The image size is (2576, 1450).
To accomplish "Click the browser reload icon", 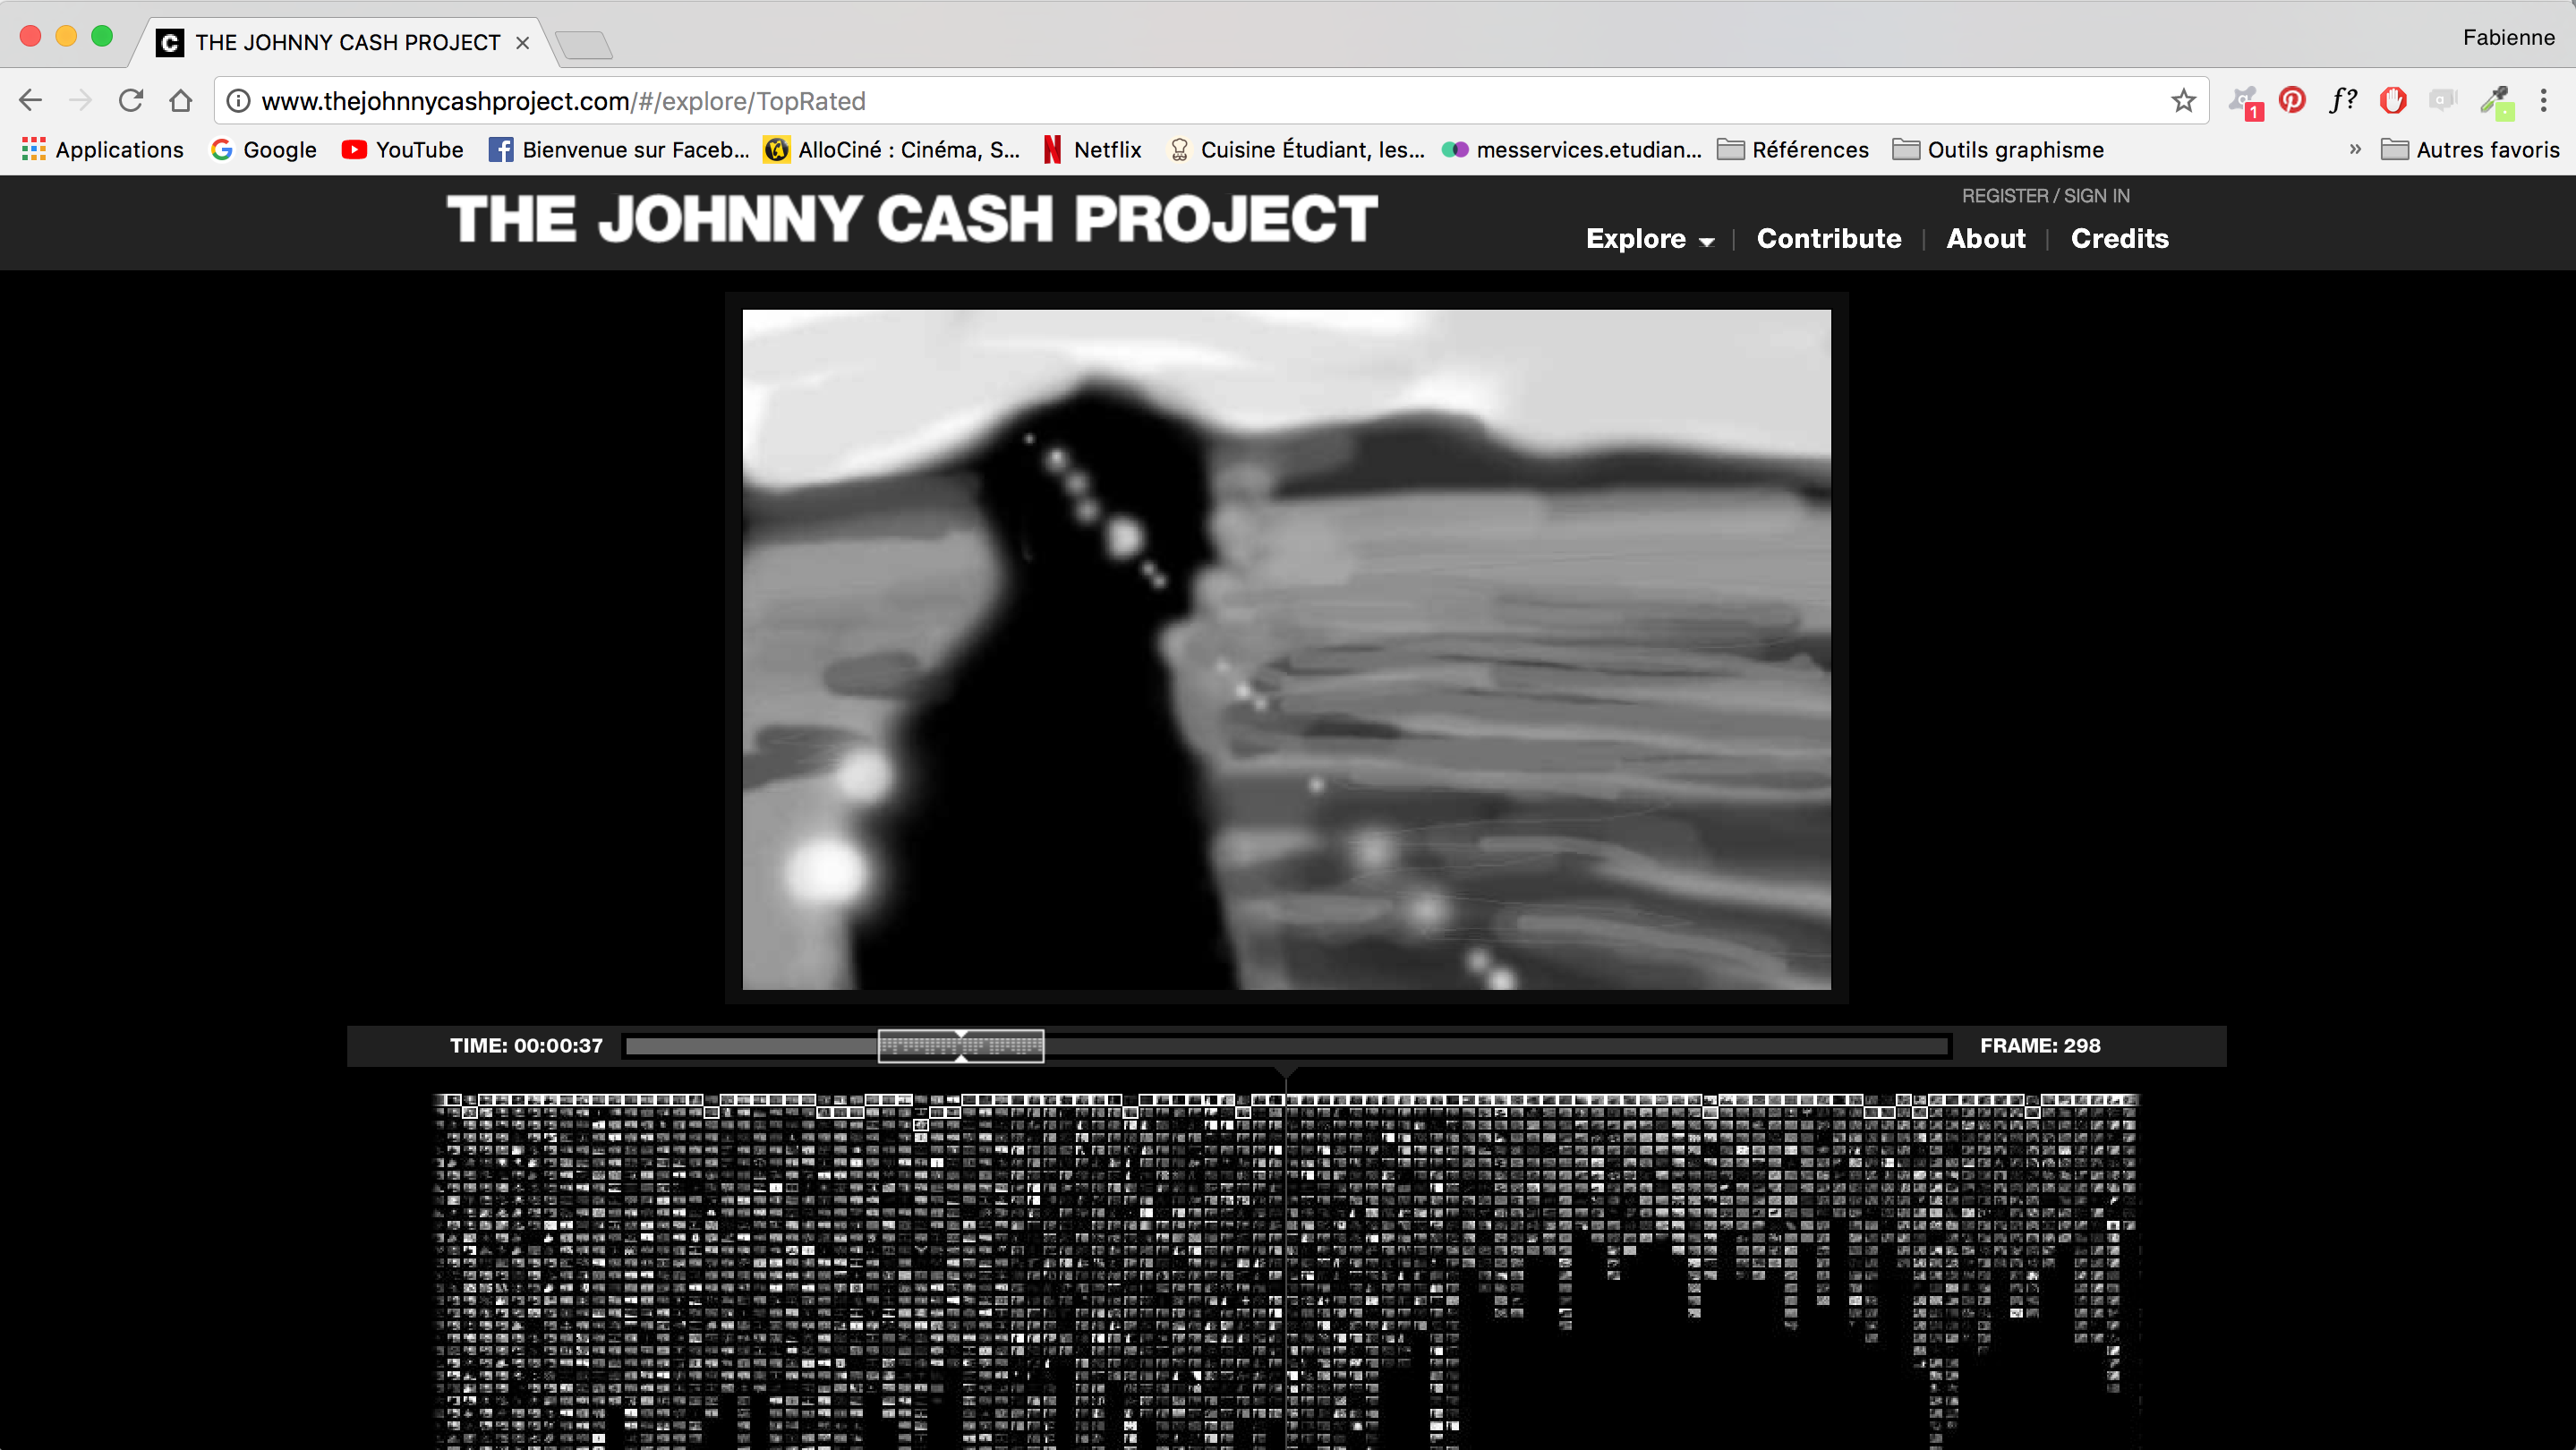I will [x=131, y=101].
